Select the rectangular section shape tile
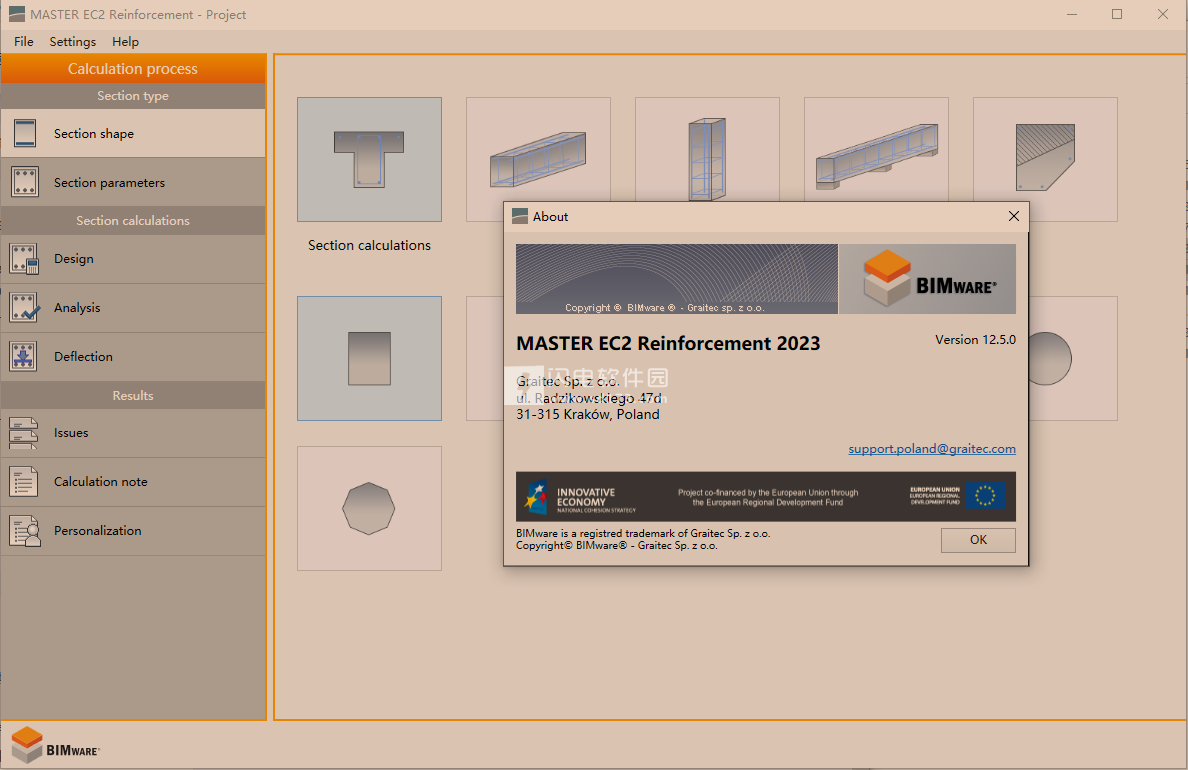 pyautogui.click(x=369, y=358)
